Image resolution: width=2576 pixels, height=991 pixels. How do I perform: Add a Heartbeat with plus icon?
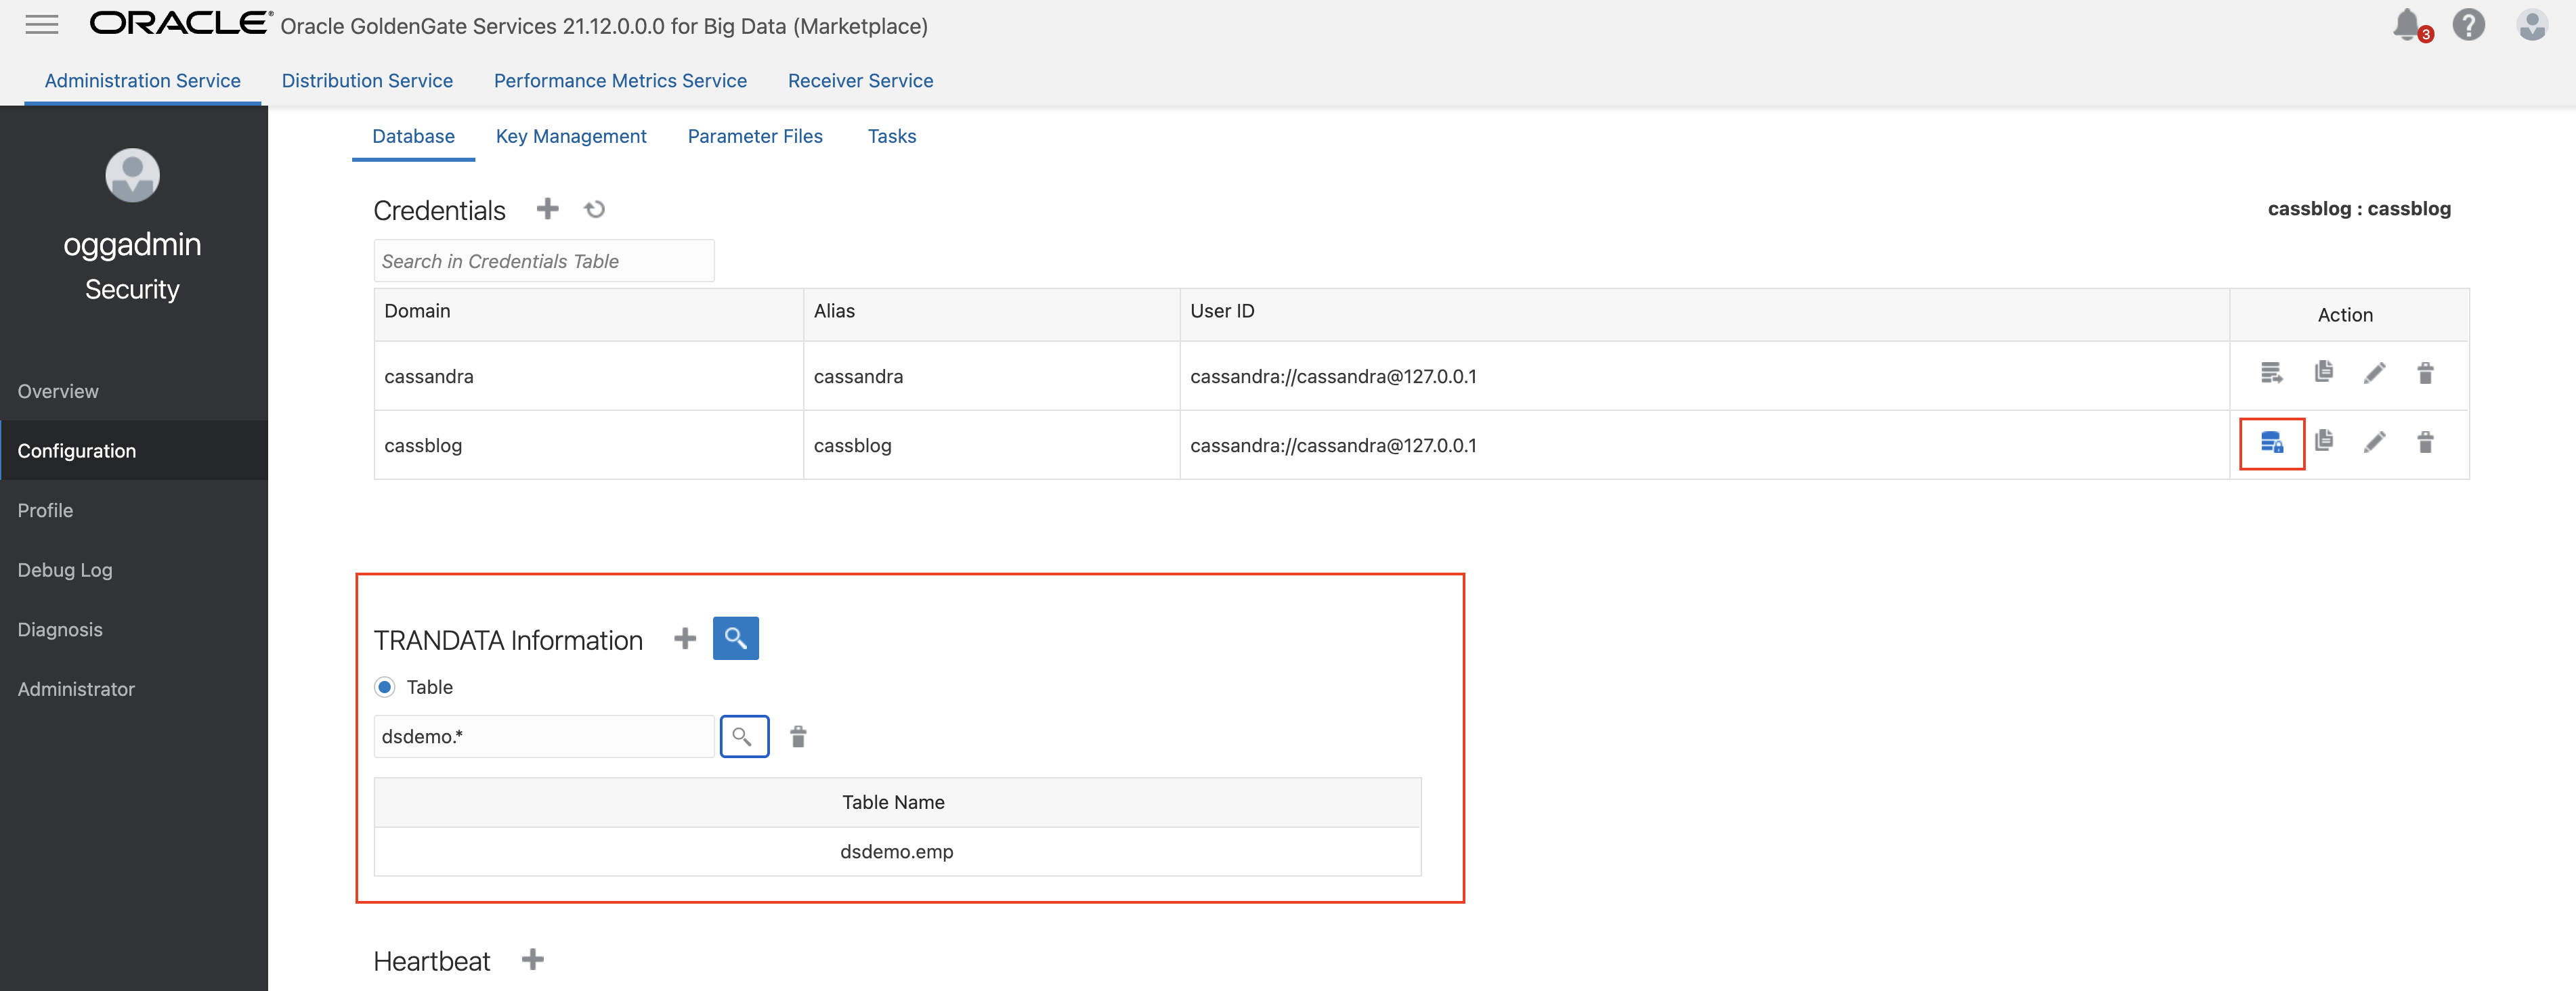[533, 960]
